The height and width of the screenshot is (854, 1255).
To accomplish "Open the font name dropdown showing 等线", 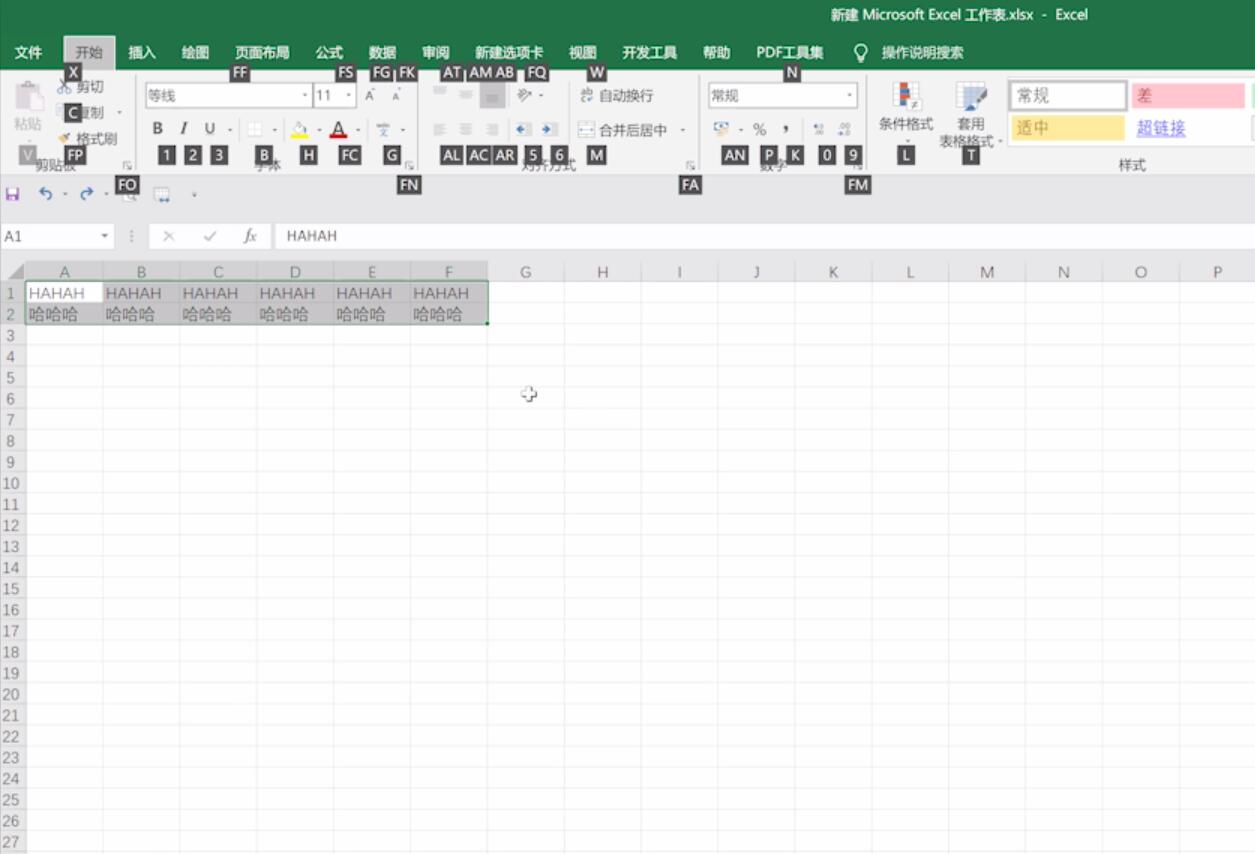I will tap(305, 96).
